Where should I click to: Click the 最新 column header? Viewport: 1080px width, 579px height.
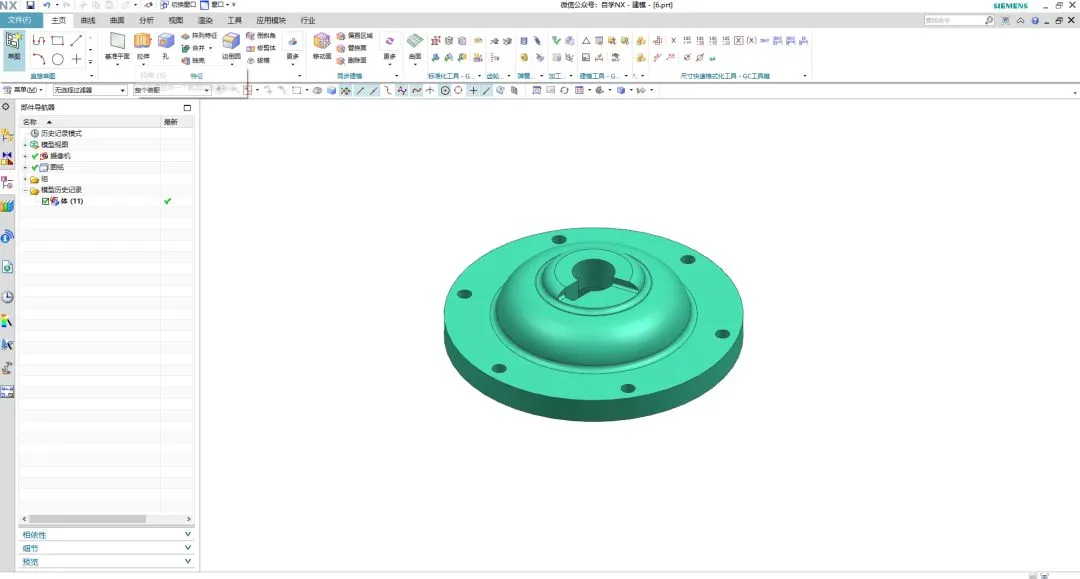[x=177, y=122]
